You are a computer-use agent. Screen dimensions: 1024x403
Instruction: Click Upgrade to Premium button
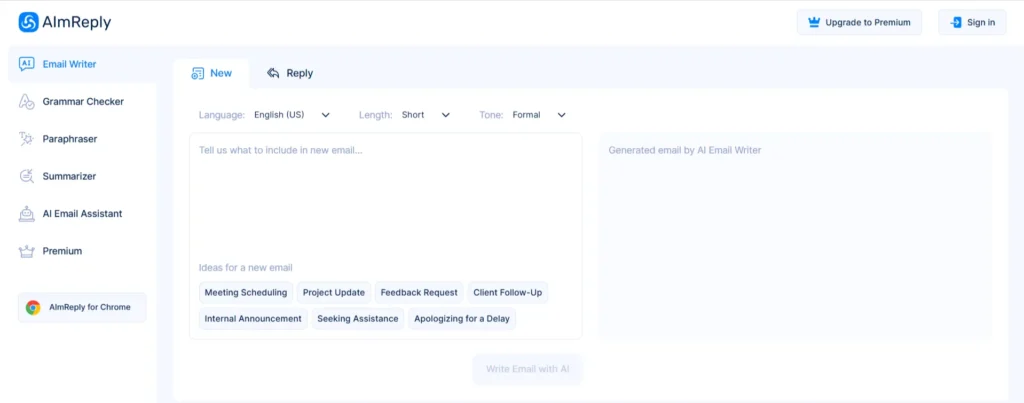coord(859,22)
